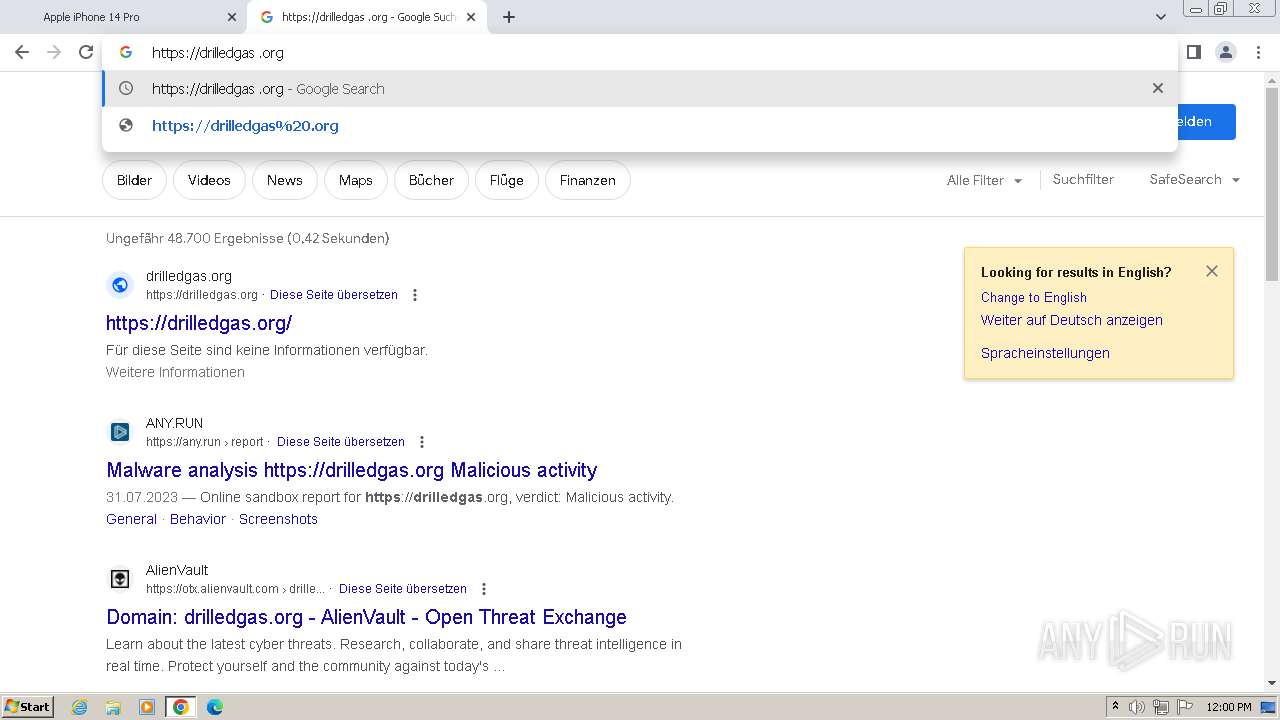1280x720 pixels.
Task: Dismiss the English results language prompt
Action: (1212, 271)
